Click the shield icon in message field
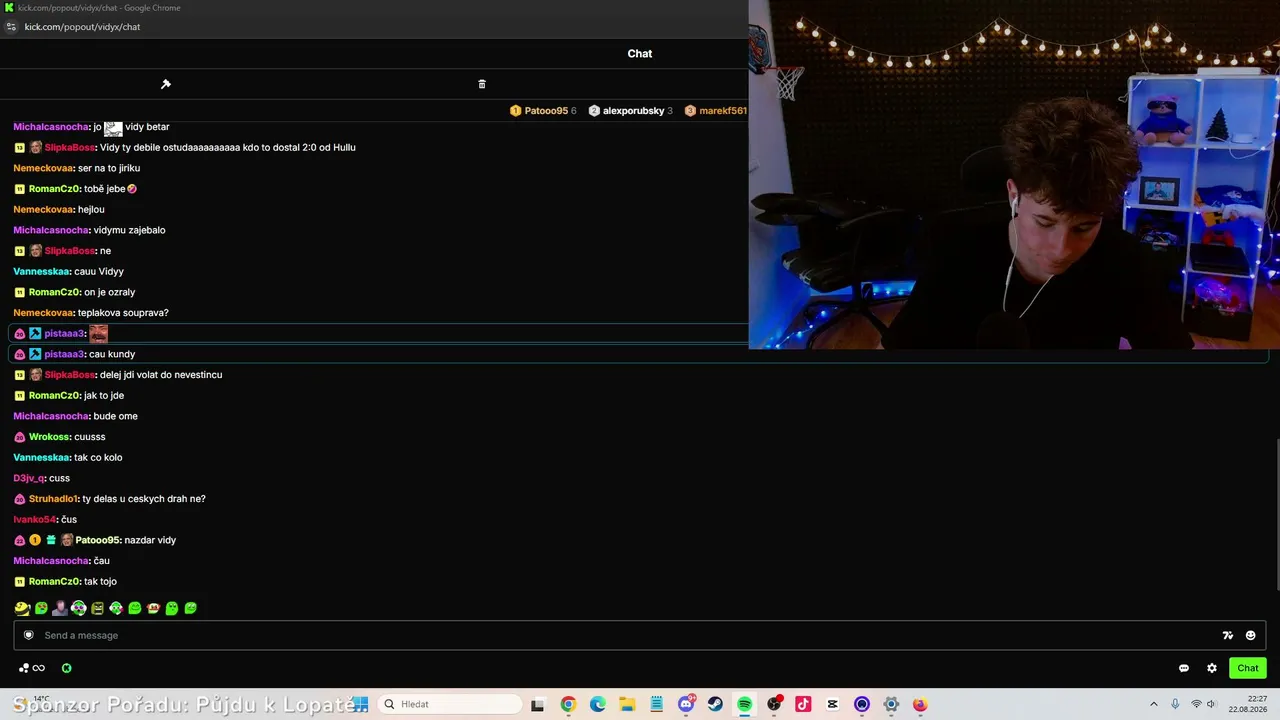The width and height of the screenshot is (1280, 720). [29, 635]
